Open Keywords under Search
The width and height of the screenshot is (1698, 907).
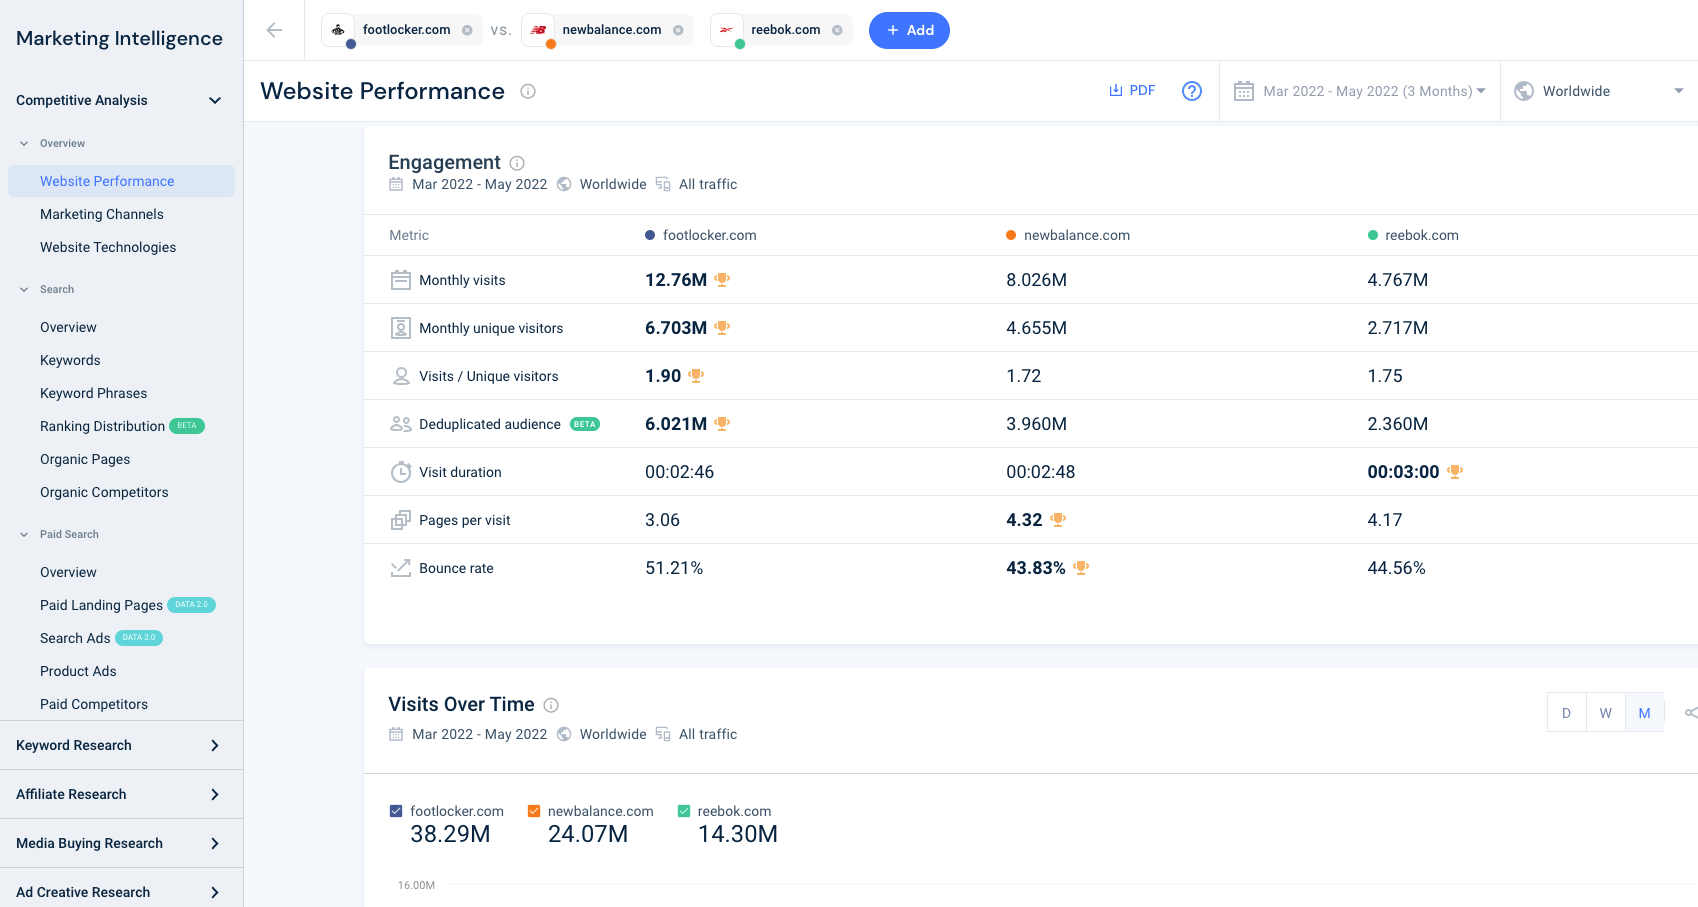[70, 360]
